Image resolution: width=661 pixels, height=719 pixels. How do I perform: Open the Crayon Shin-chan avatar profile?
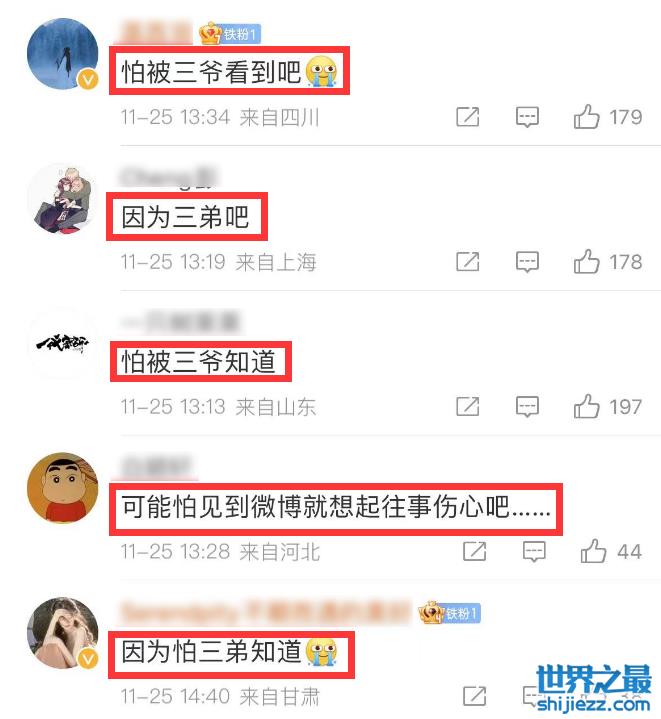(63, 488)
